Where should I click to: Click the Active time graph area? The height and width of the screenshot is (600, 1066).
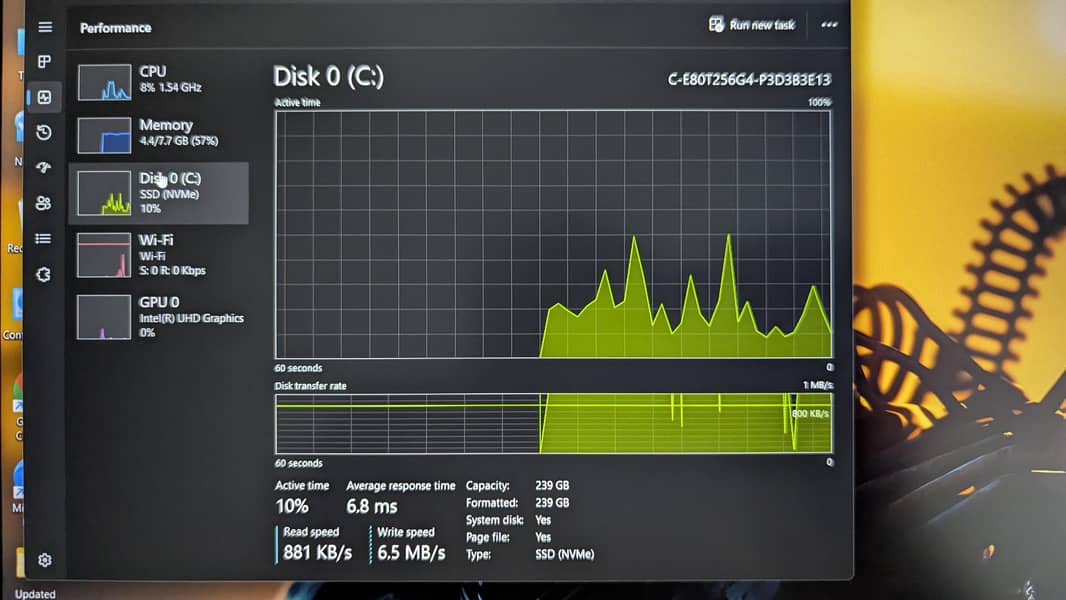point(553,234)
